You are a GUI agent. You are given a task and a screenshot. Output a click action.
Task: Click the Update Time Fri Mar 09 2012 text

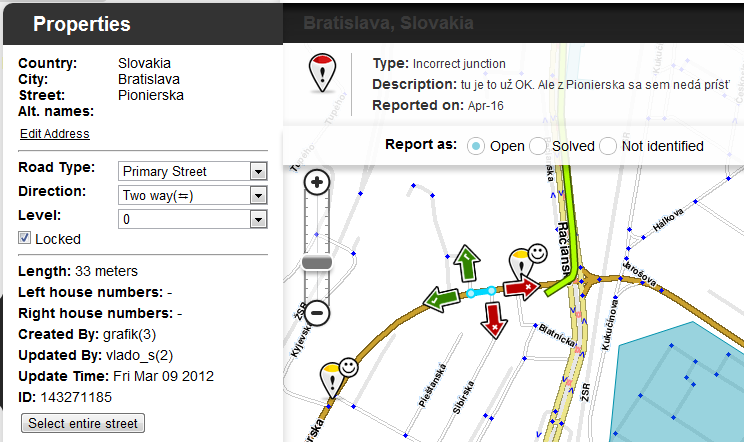coord(116,376)
